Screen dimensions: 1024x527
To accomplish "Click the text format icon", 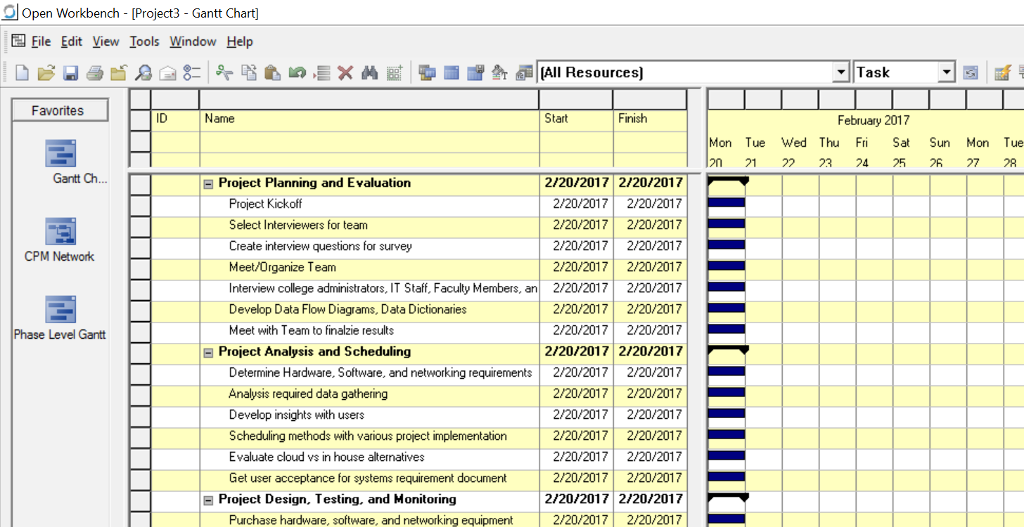I will 500,72.
